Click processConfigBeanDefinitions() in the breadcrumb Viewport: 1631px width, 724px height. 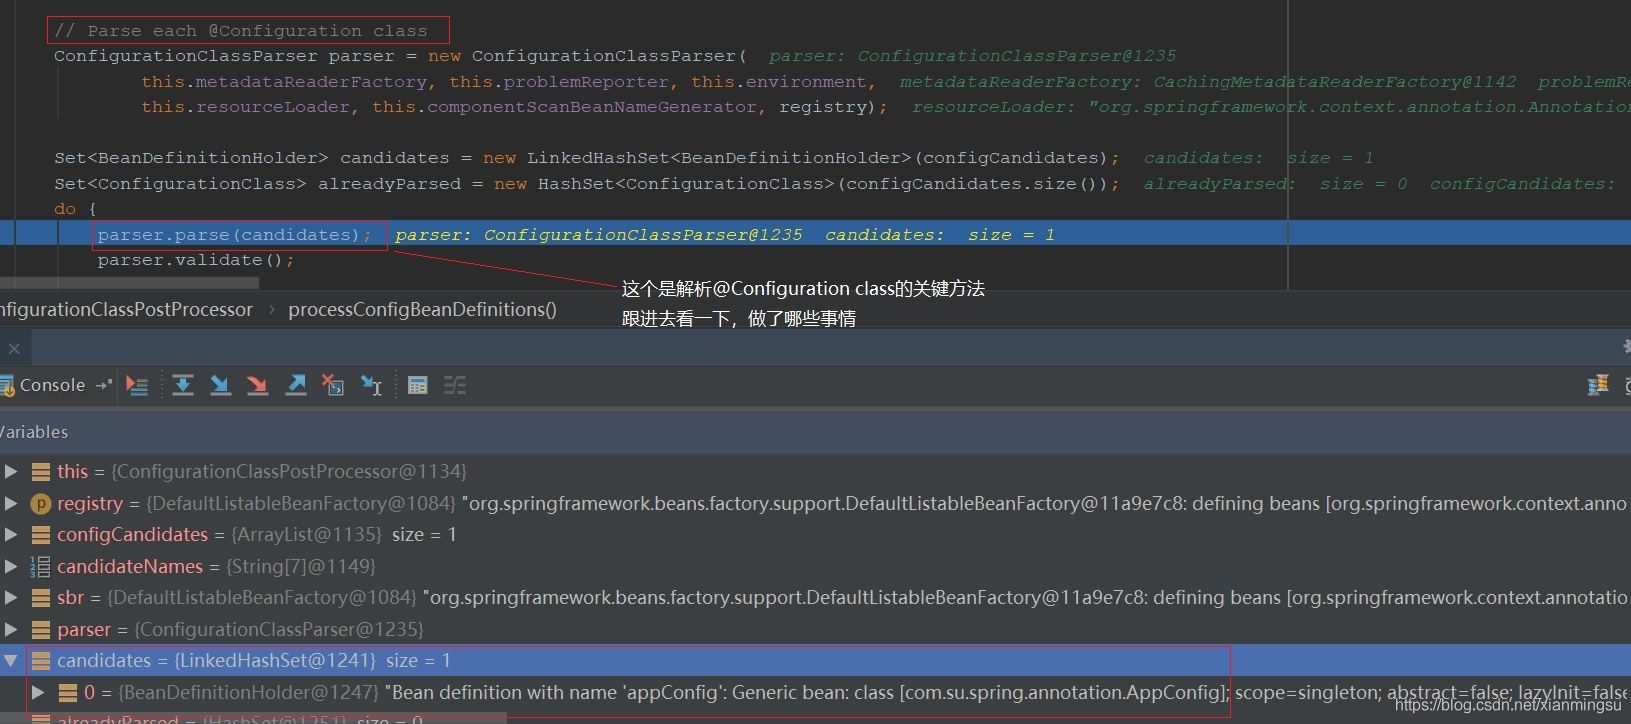pos(422,310)
